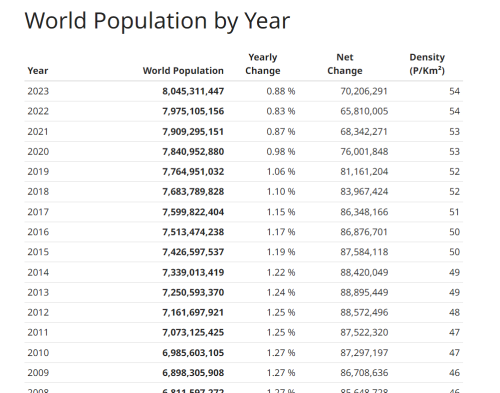Click density value 51 in 2017 row
This screenshot has width=500, height=393.
click(454, 212)
